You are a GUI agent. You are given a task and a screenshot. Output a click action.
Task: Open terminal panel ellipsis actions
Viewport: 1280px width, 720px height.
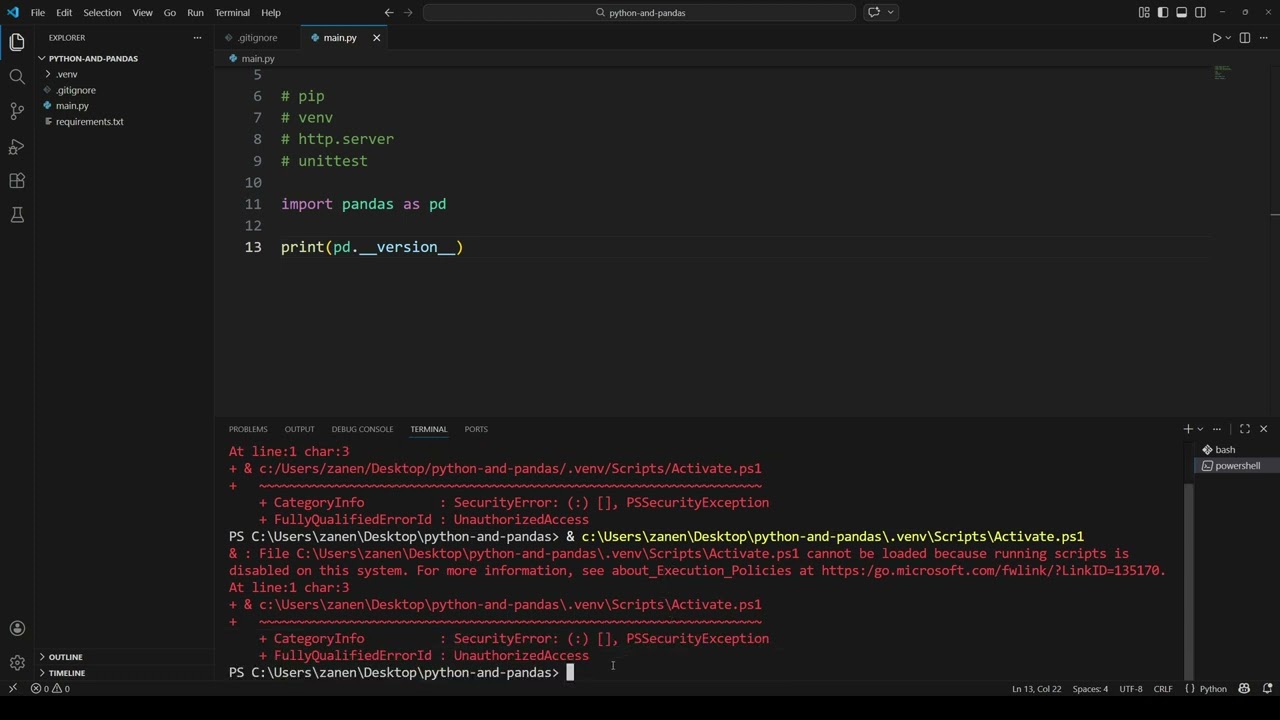point(1217,429)
